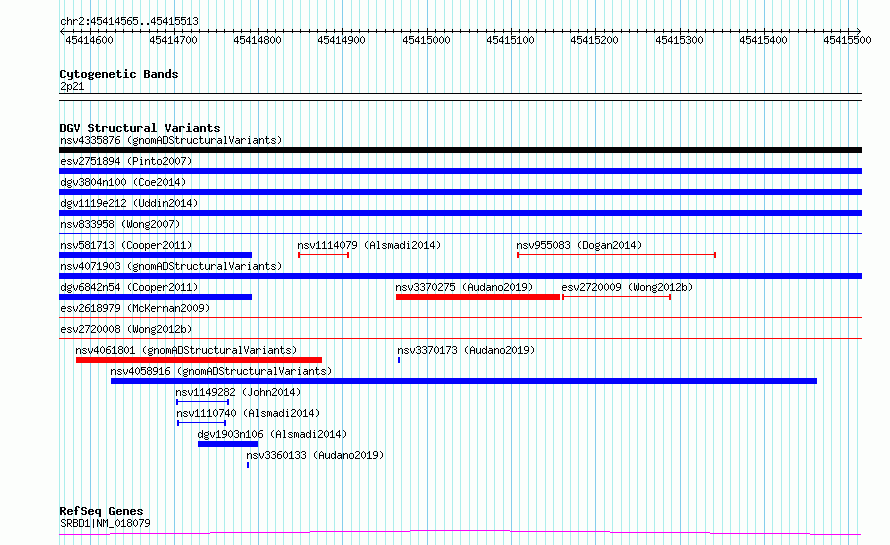Click the chr2:45414565..45415513 region label
The image size is (890, 545).
coord(129,22)
